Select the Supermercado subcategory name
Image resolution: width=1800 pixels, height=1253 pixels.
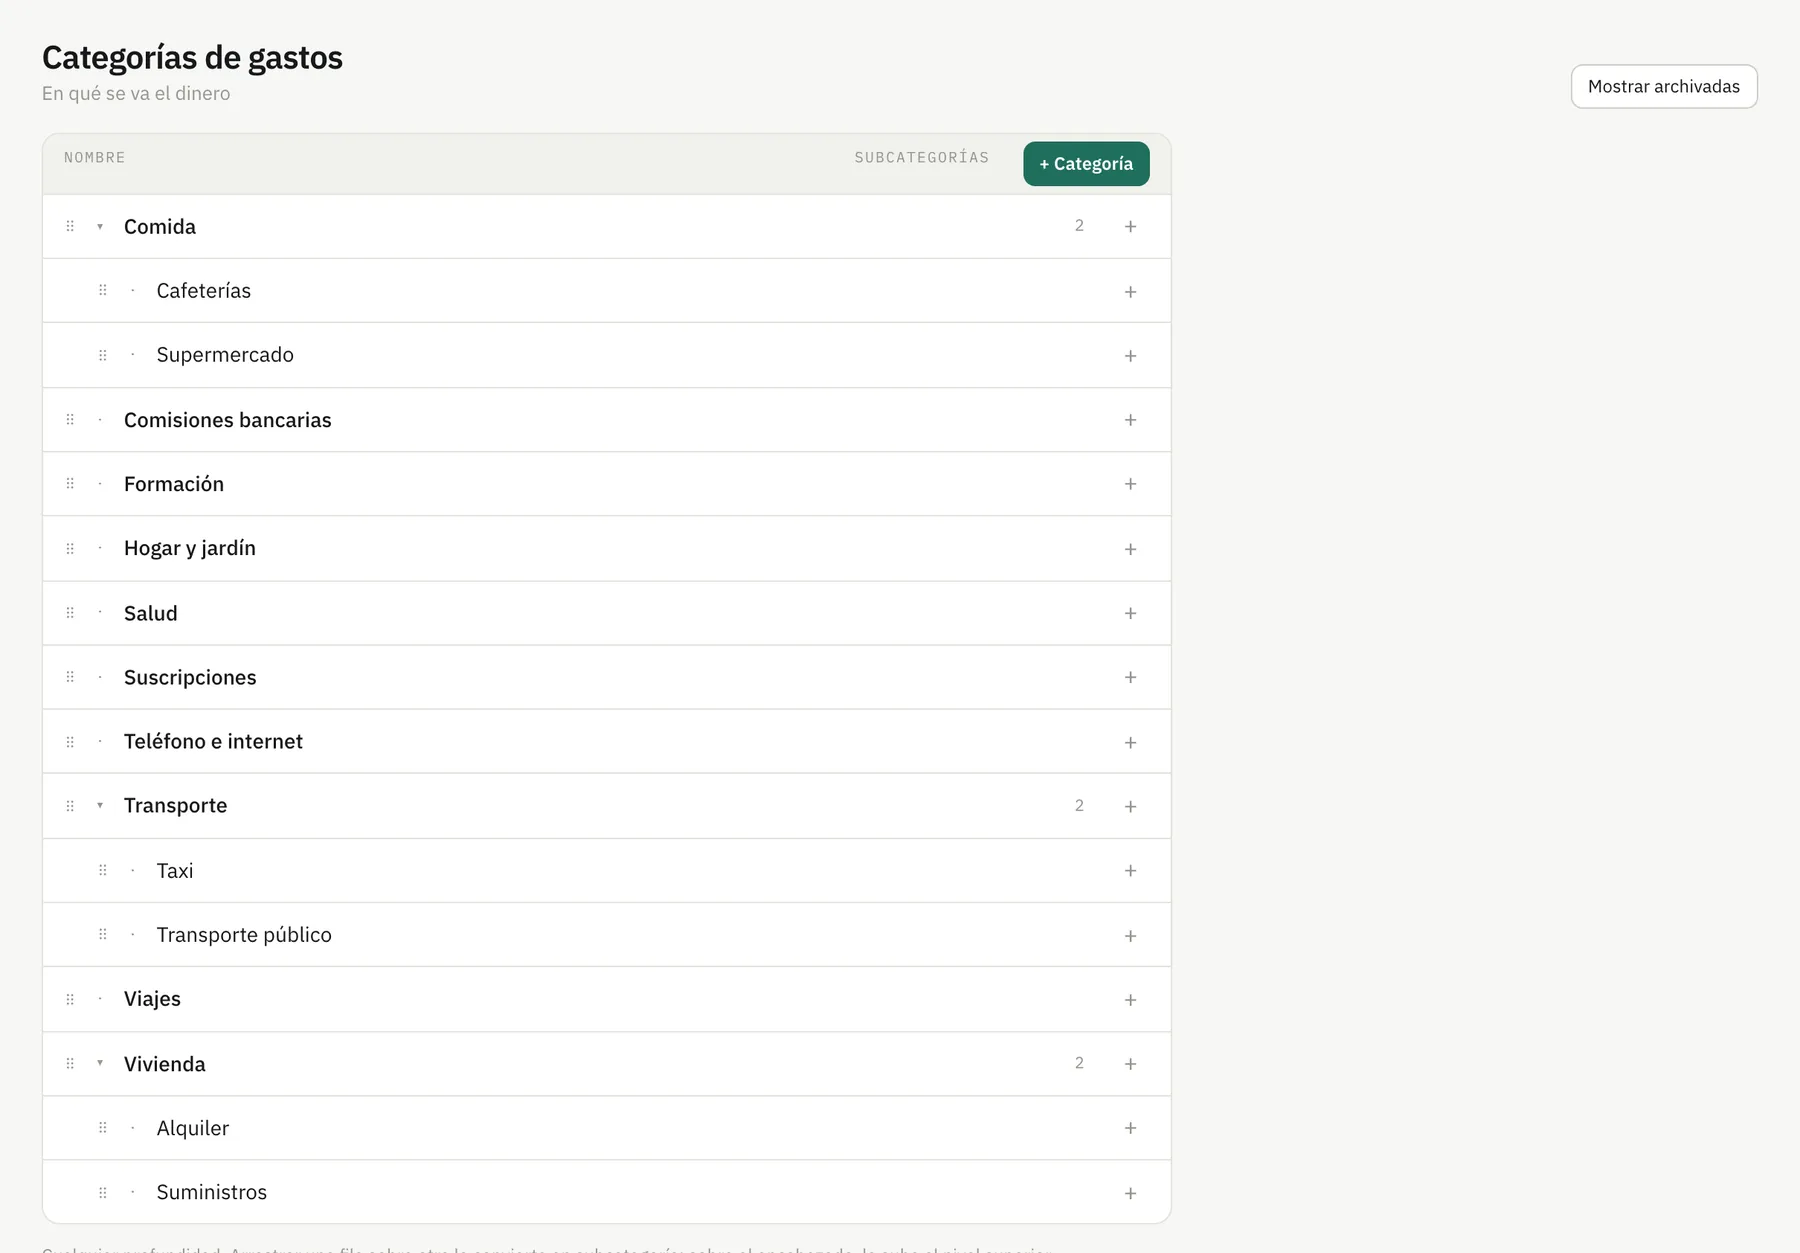[x=225, y=355]
